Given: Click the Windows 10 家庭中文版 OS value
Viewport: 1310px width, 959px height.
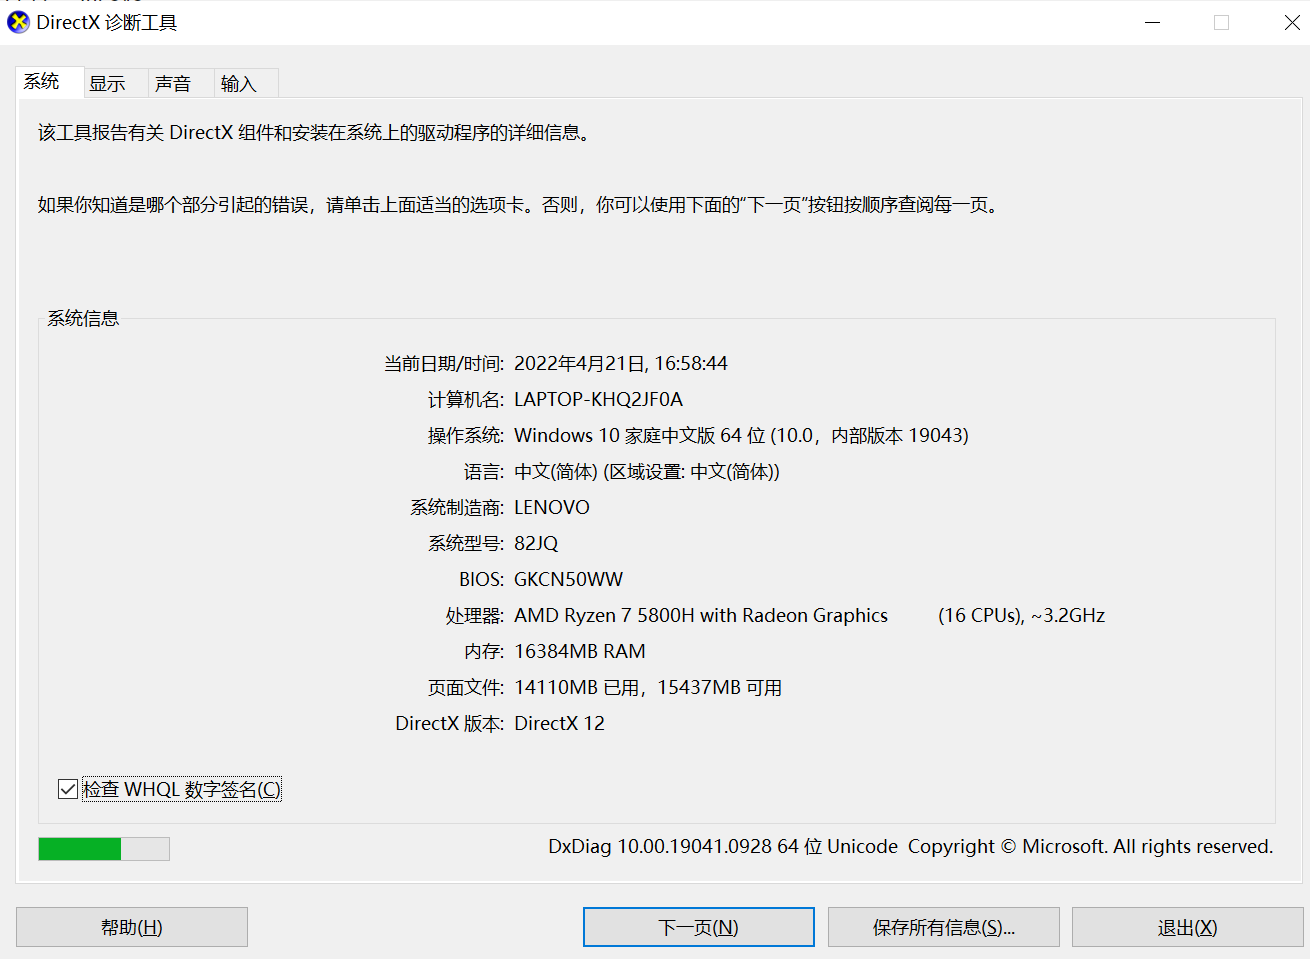Looking at the screenshot, I should click(741, 435).
